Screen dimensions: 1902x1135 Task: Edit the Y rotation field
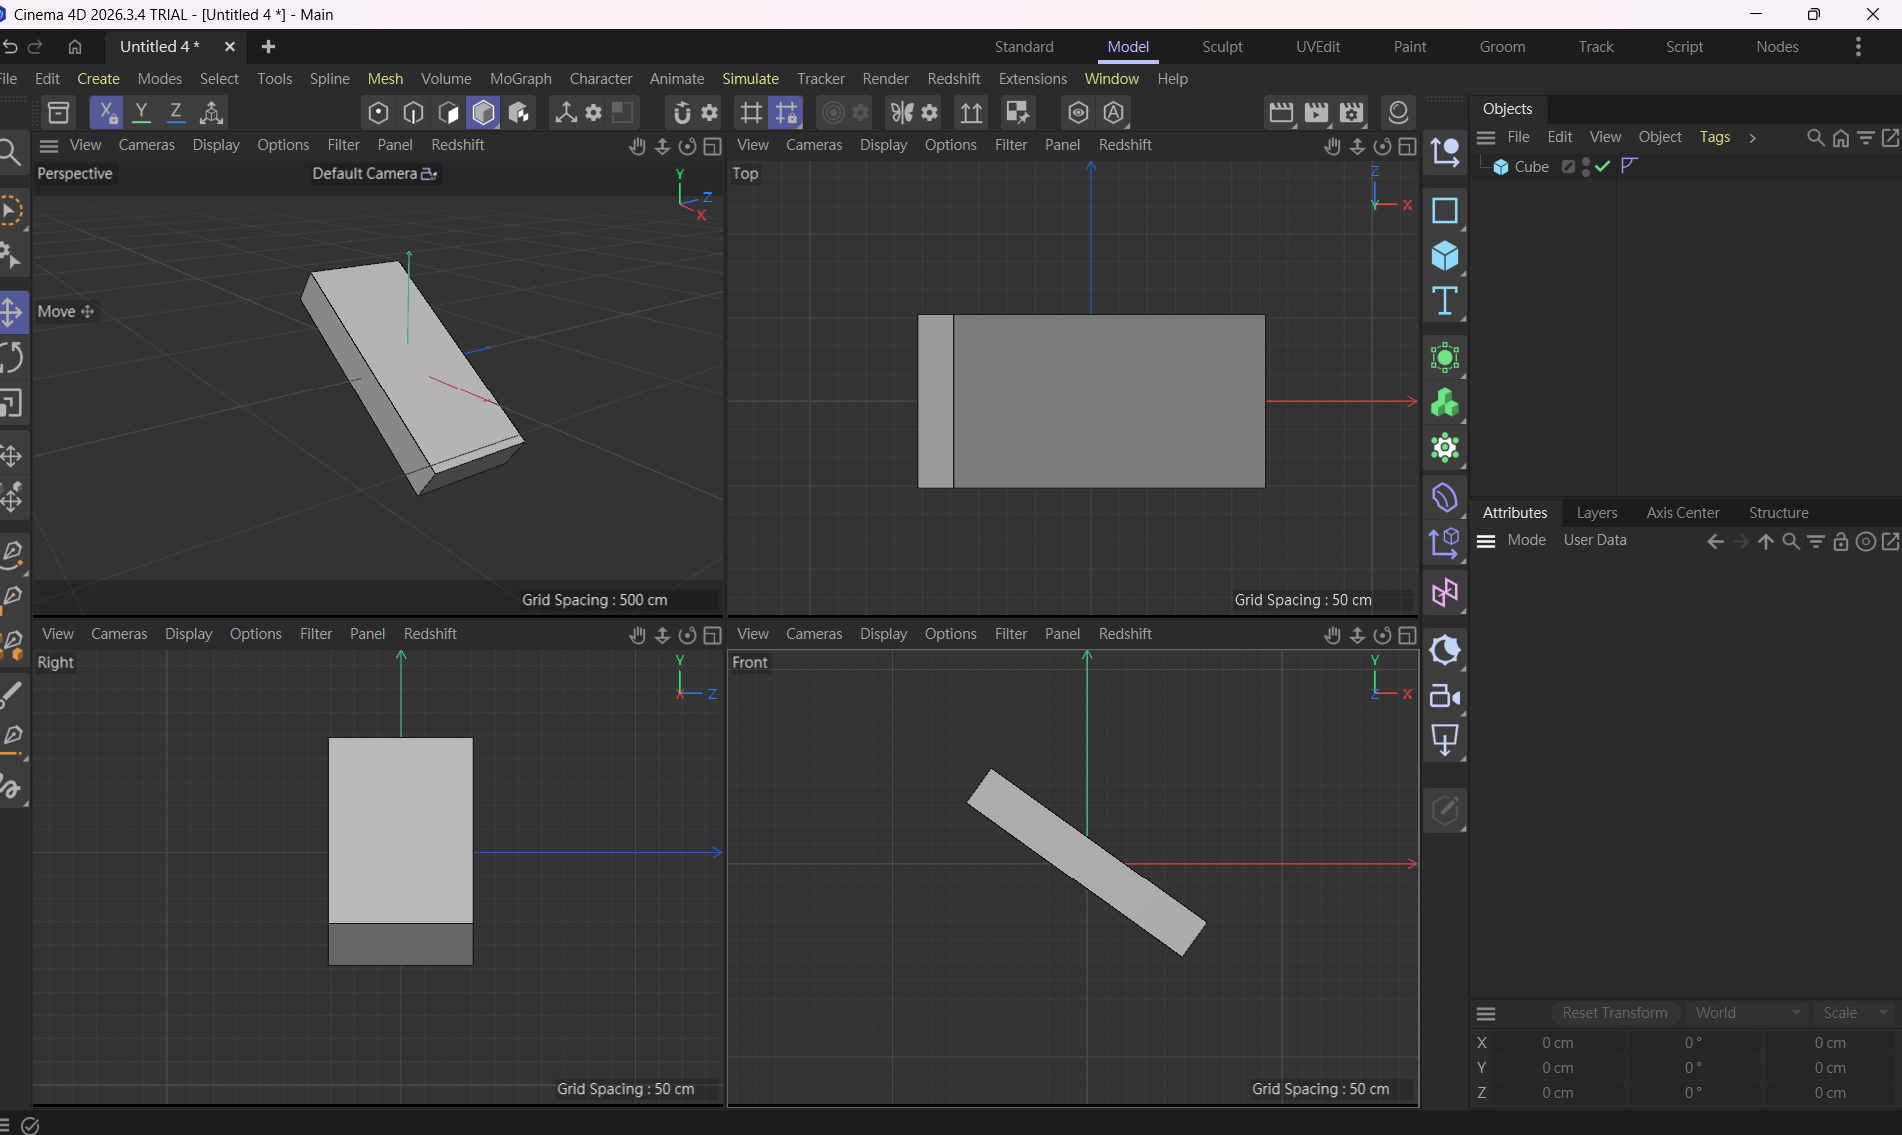click(1692, 1068)
